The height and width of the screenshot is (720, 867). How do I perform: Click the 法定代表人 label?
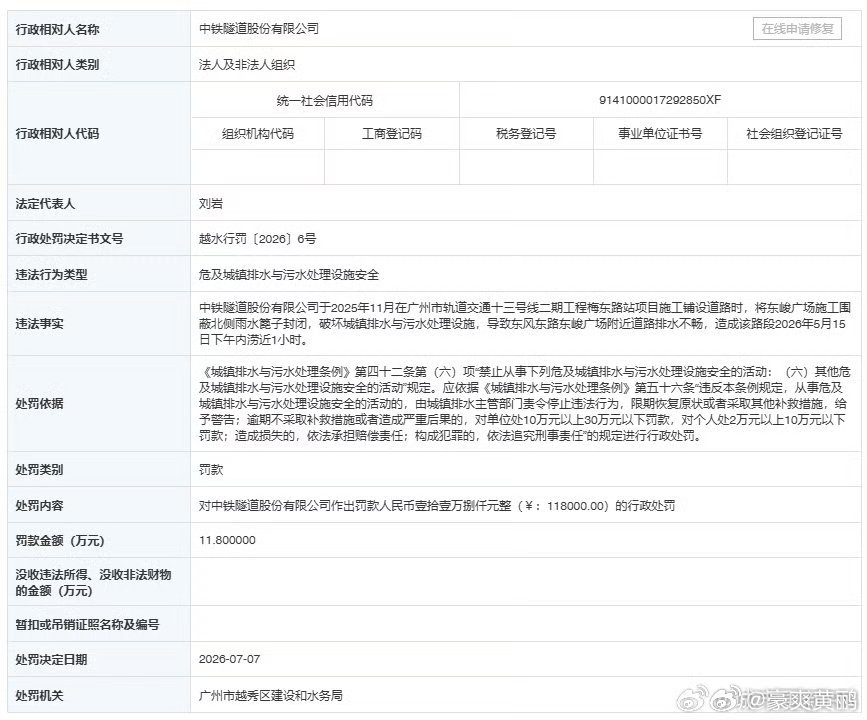click(x=45, y=204)
